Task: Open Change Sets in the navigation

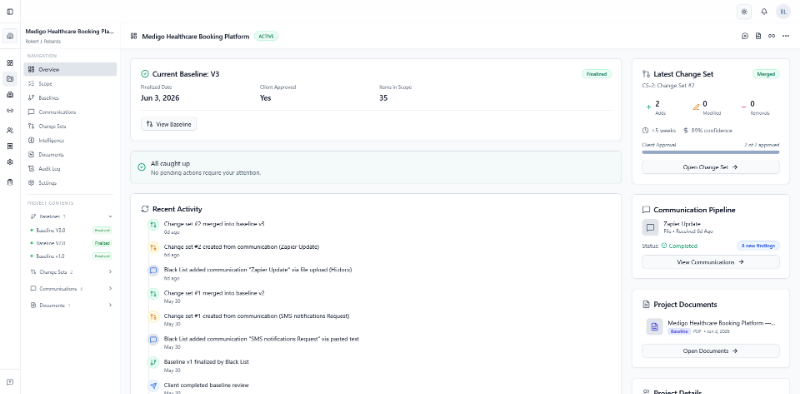Action: 70,126
